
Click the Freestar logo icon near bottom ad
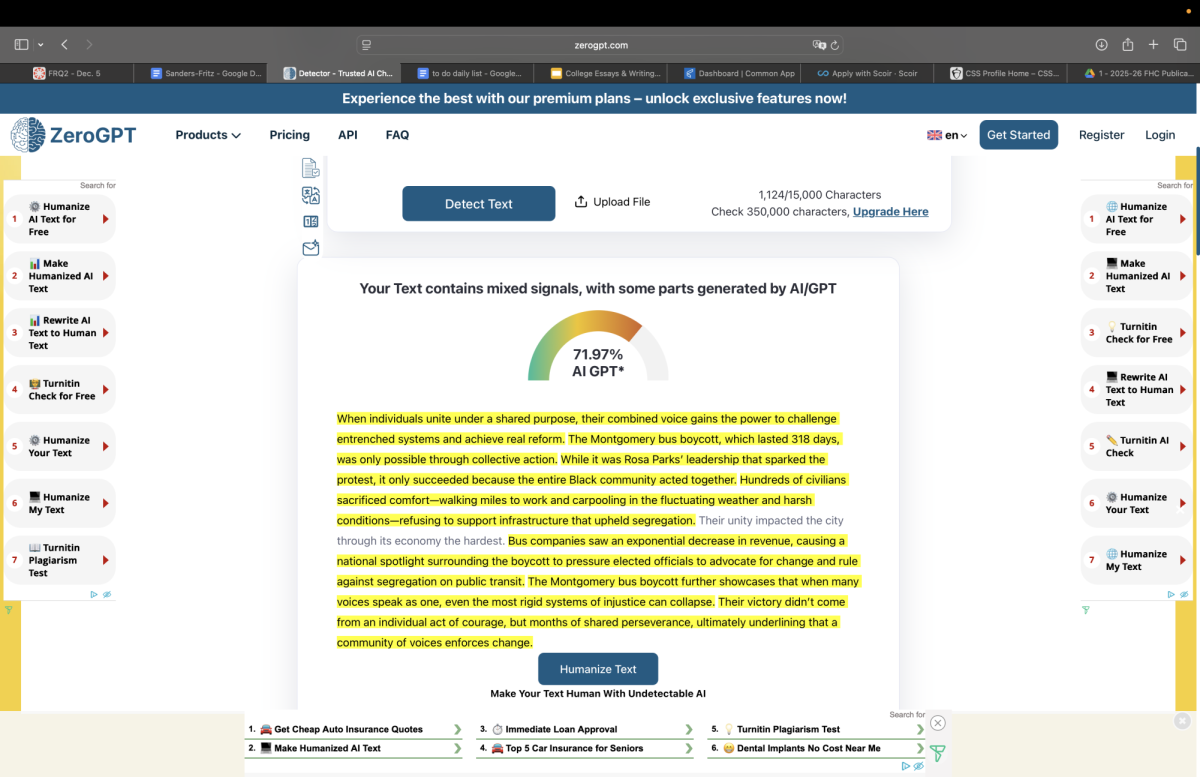pos(937,753)
